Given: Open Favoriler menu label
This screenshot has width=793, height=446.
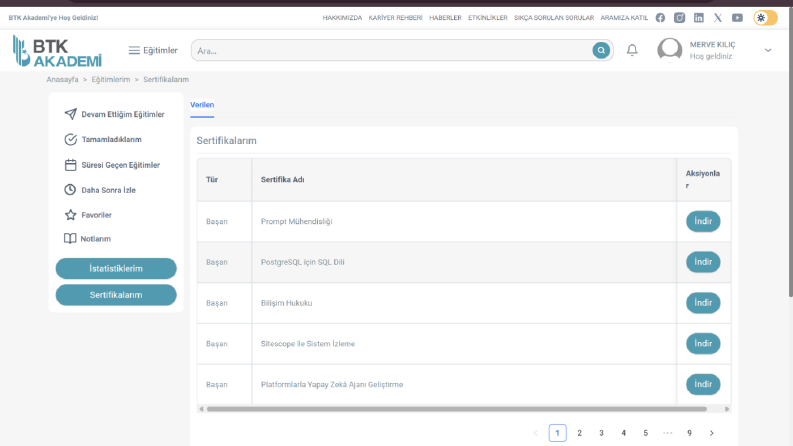Looking at the screenshot, I should click(x=96, y=215).
